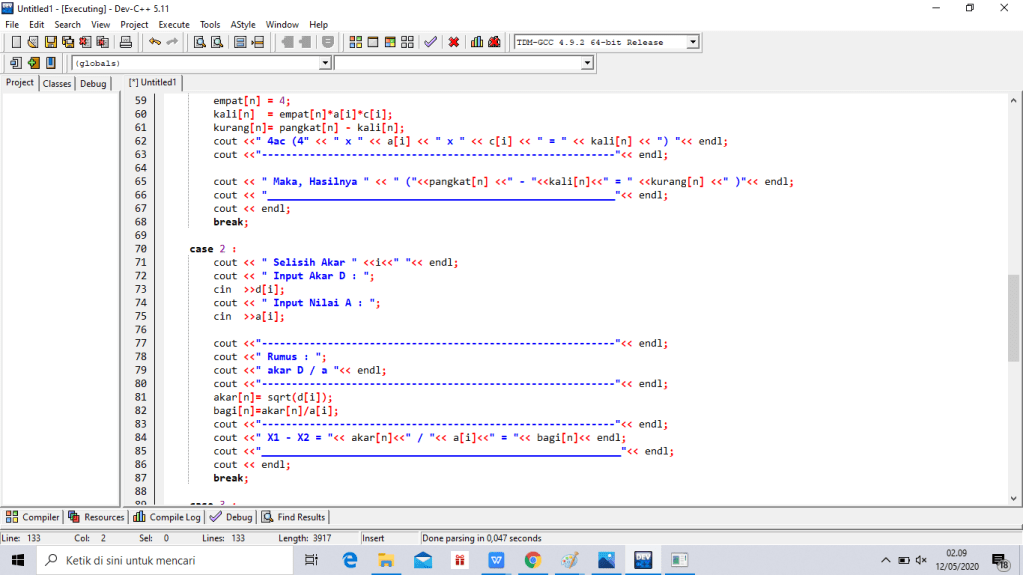
Task: Open the AStyle menu
Action: 242,24
